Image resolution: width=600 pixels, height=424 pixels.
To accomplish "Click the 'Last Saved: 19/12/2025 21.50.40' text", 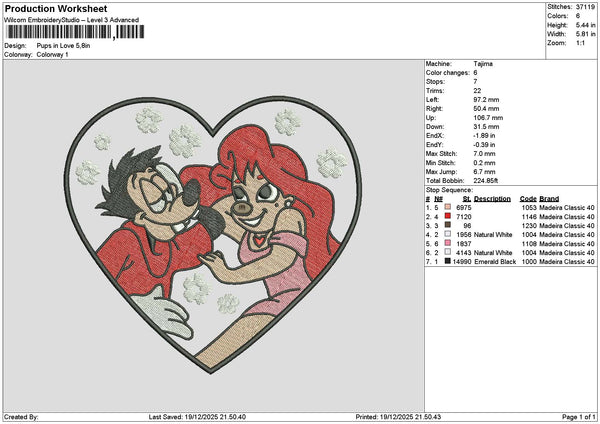I will tap(197, 417).
